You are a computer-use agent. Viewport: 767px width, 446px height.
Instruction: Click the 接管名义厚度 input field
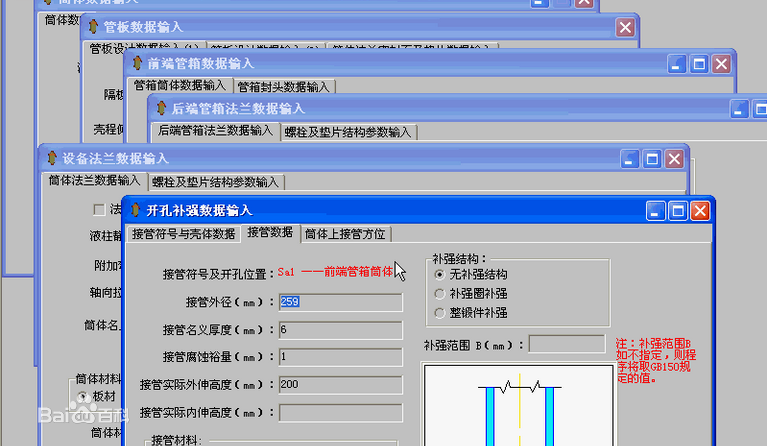tap(340, 330)
